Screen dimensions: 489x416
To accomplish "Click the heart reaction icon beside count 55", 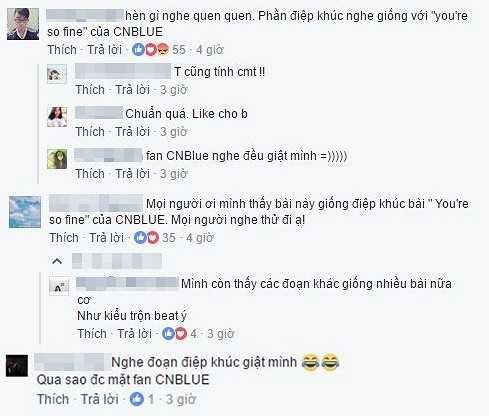I will 150,50.
